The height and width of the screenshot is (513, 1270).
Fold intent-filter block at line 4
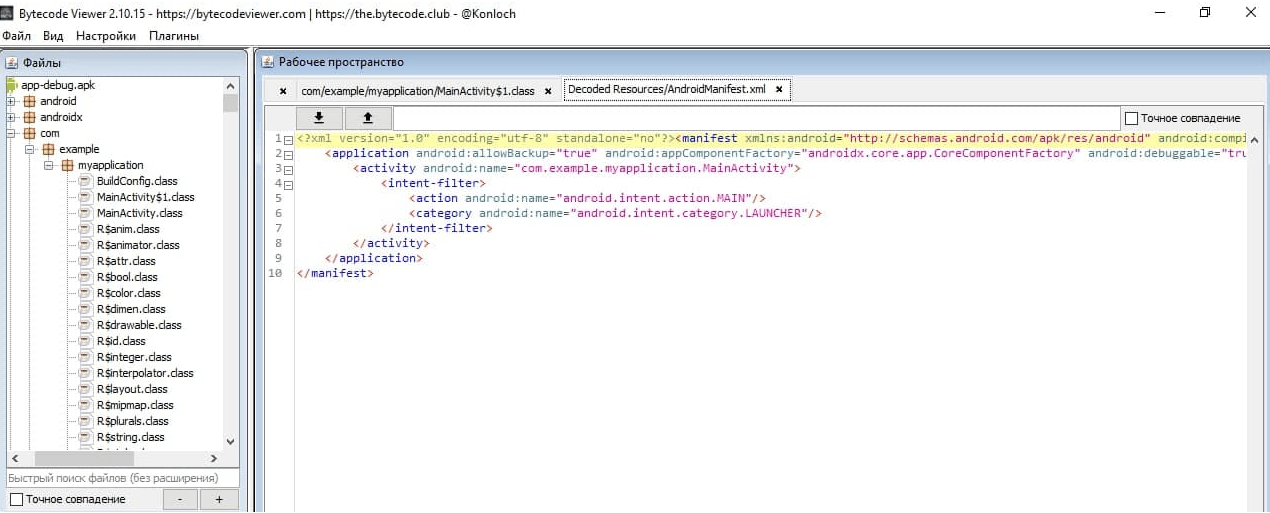[x=288, y=184]
